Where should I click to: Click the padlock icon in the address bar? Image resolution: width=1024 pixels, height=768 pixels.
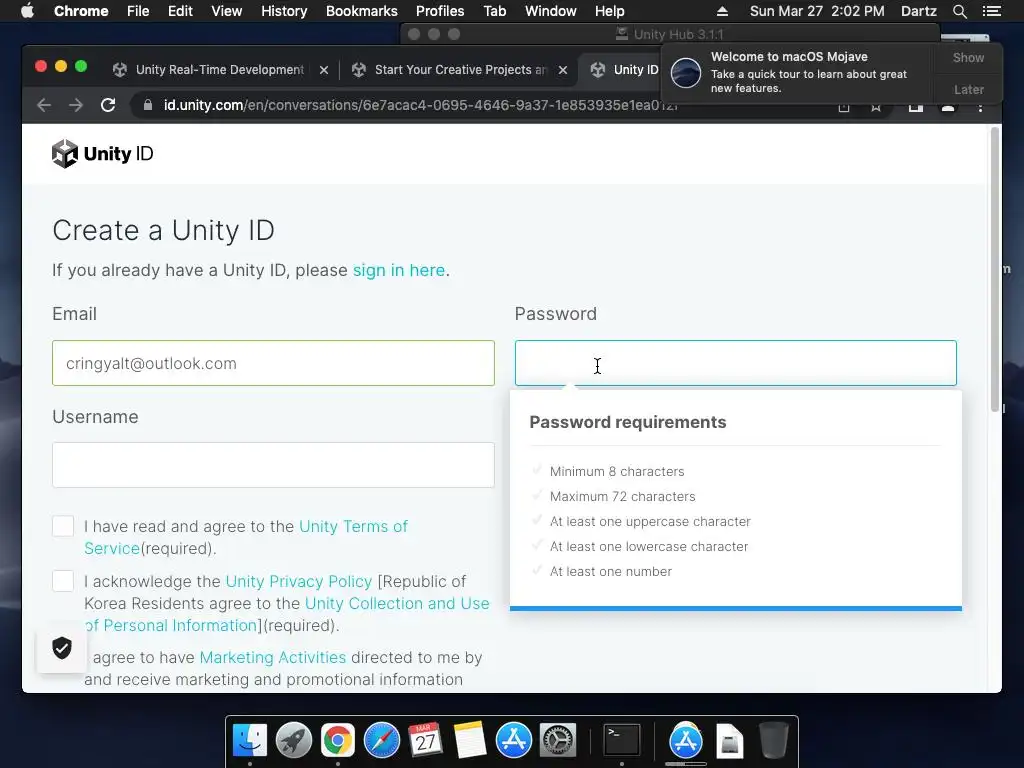[x=148, y=105]
